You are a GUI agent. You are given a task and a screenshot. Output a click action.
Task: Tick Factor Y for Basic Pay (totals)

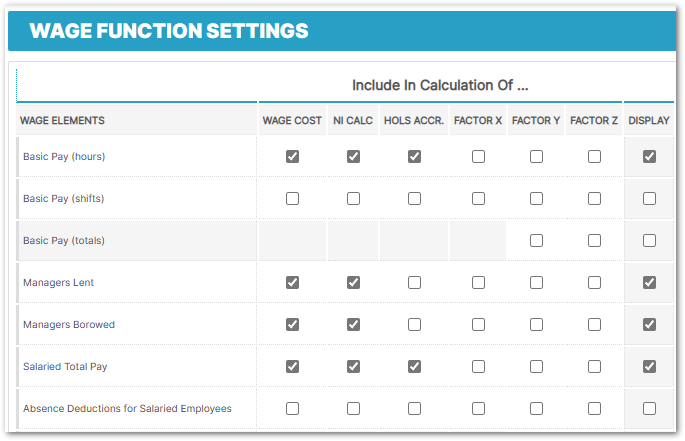tap(536, 241)
